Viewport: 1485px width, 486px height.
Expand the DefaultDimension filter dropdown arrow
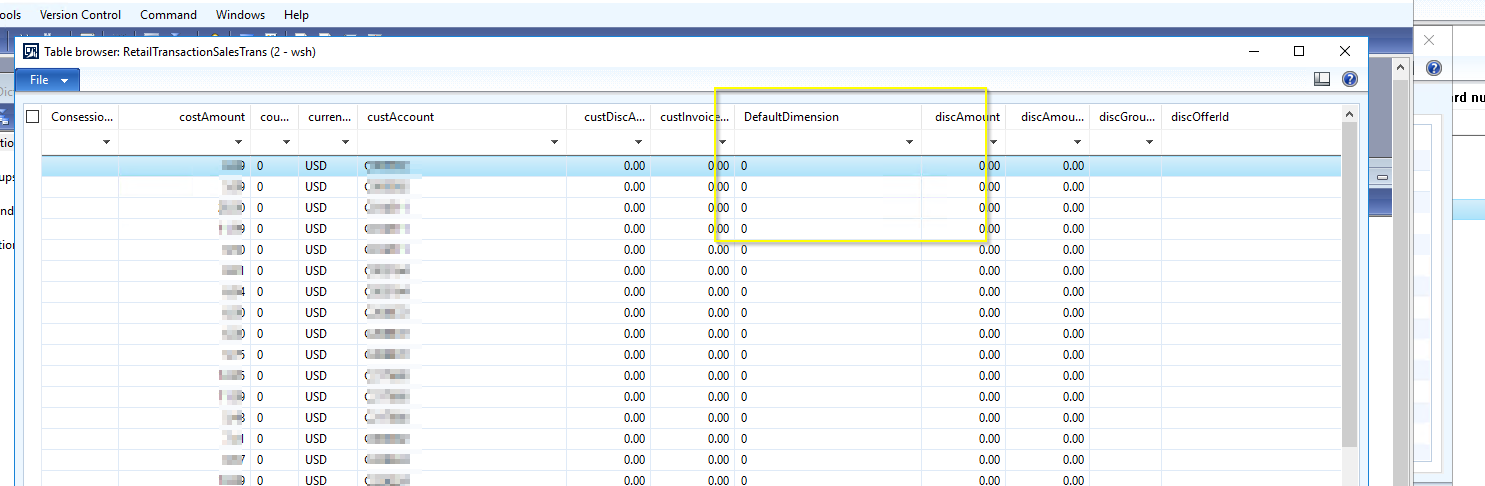click(909, 143)
